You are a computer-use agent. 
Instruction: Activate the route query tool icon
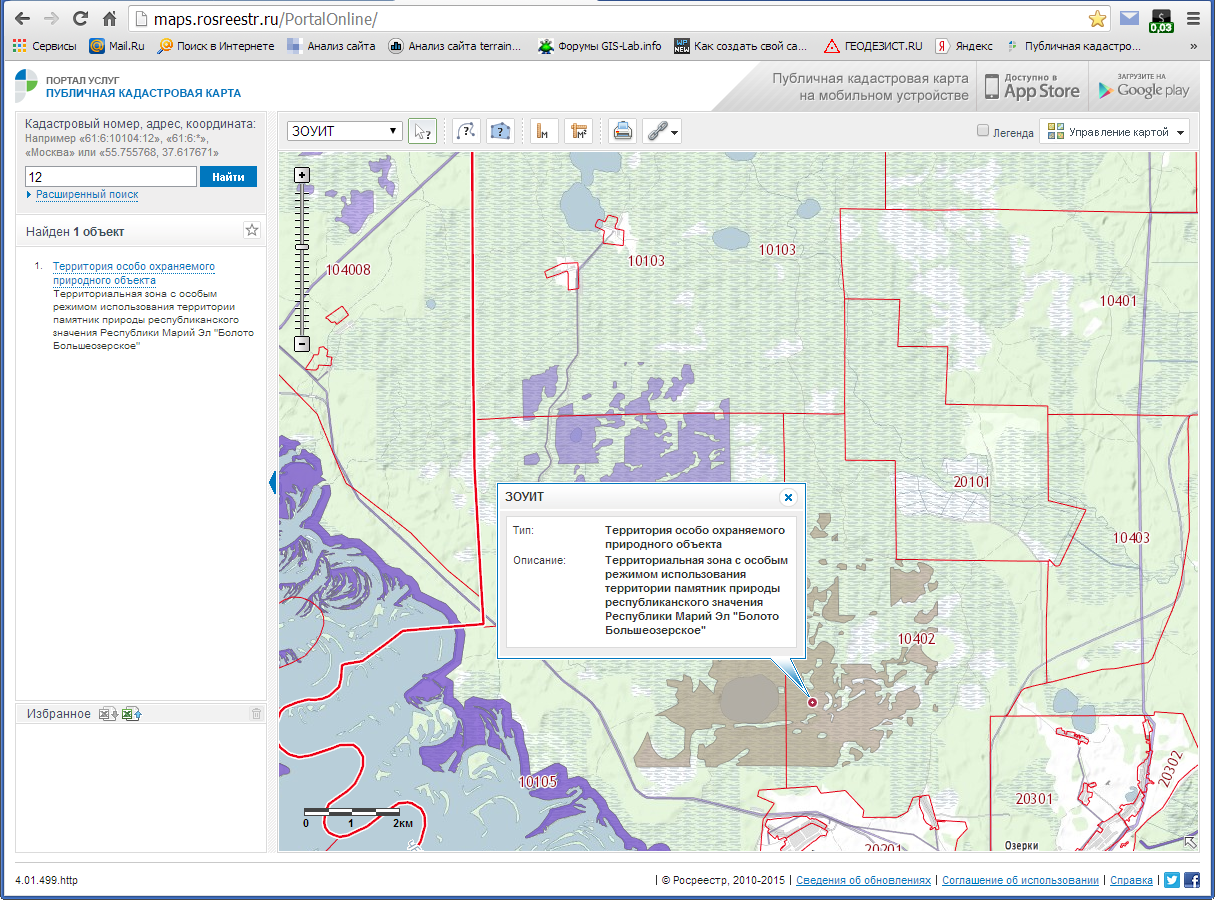pos(465,131)
